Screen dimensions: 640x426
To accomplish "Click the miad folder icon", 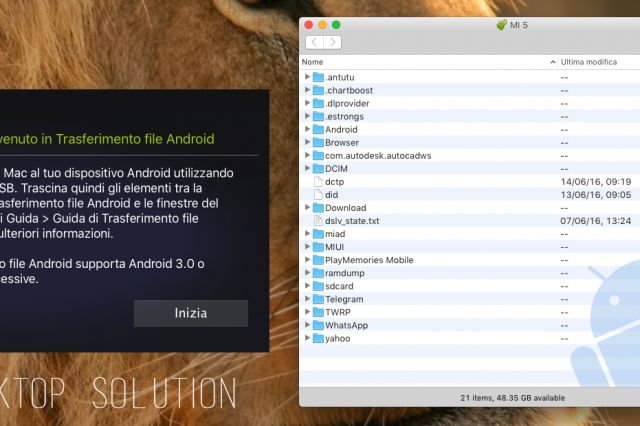I will pyautogui.click(x=318, y=234).
